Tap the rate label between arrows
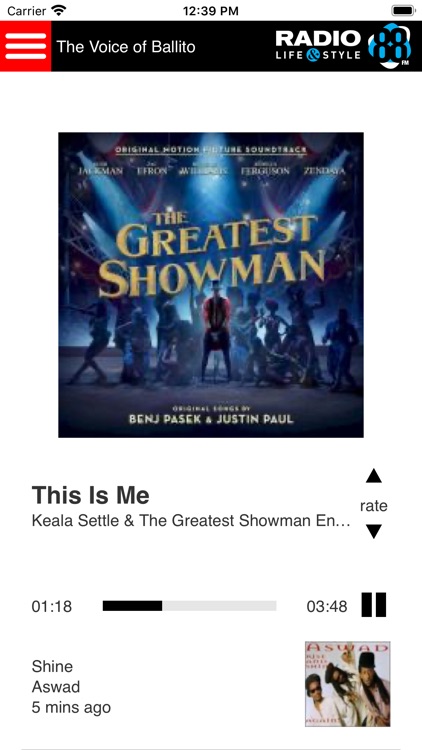Screen dimensions: 422x750 tap(374, 506)
